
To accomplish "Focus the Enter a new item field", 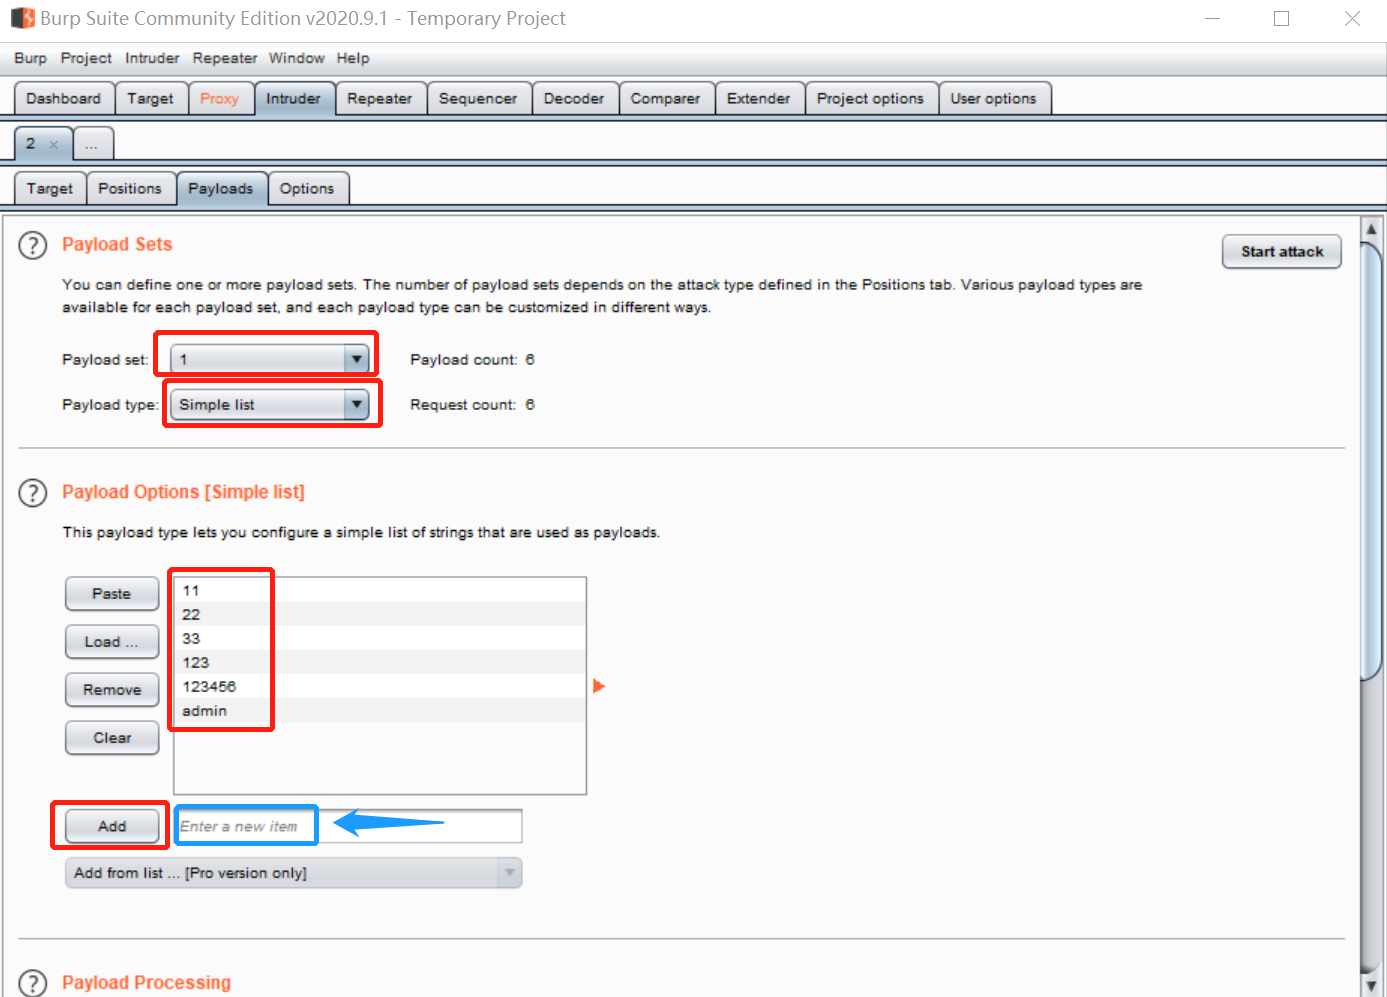I will click(348, 826).
